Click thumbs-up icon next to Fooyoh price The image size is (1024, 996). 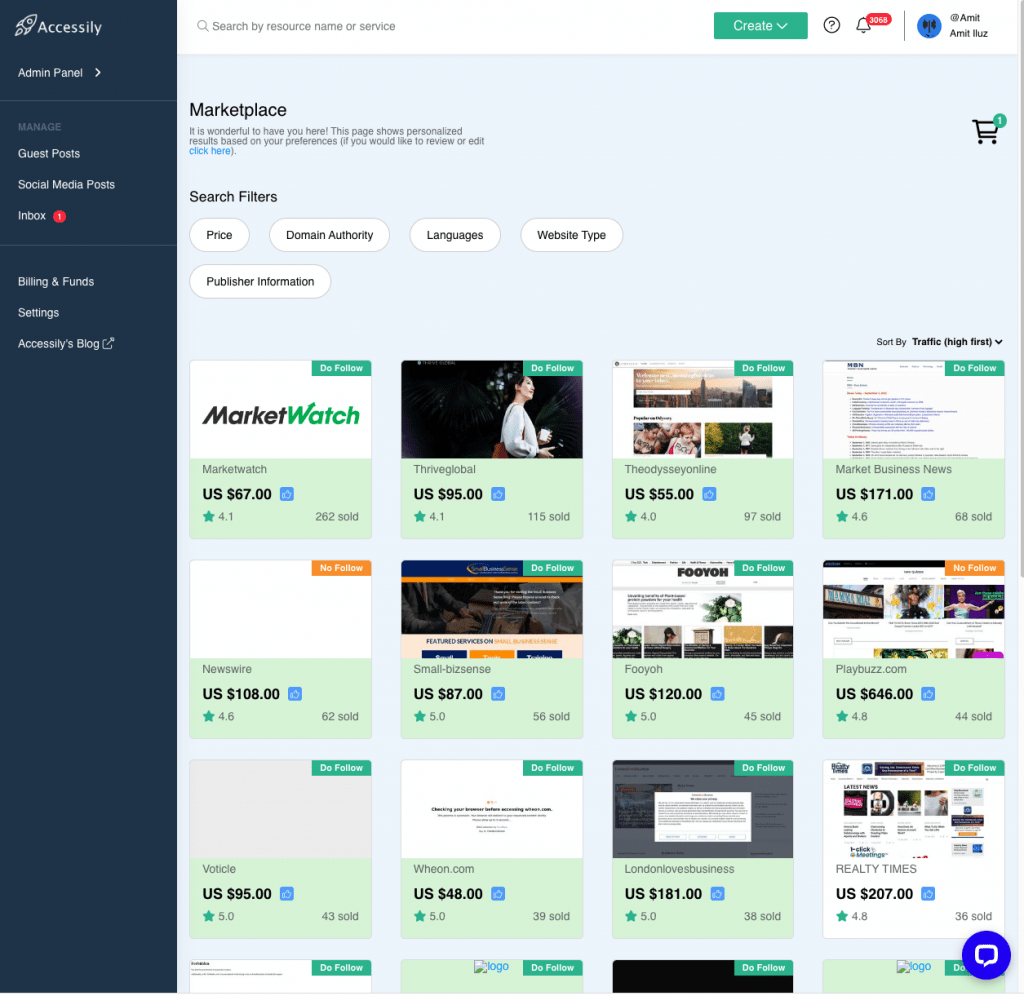717,694
